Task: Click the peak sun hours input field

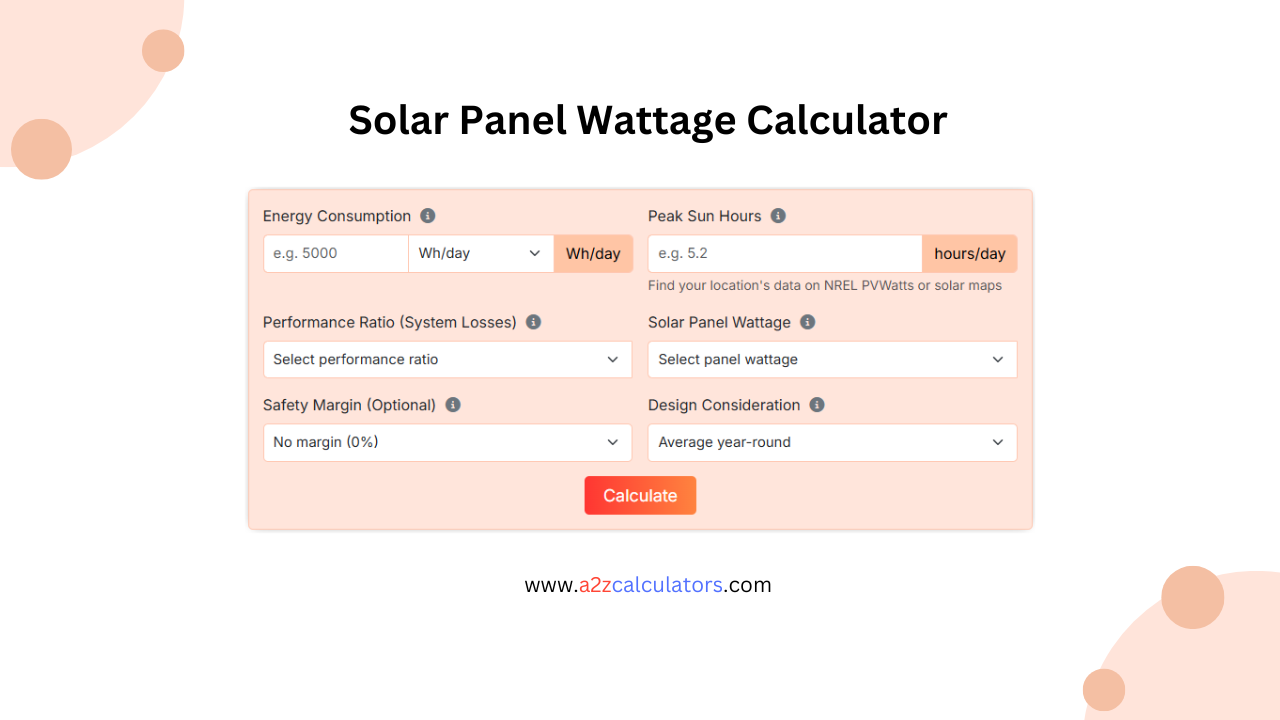Action: (784, 253)
